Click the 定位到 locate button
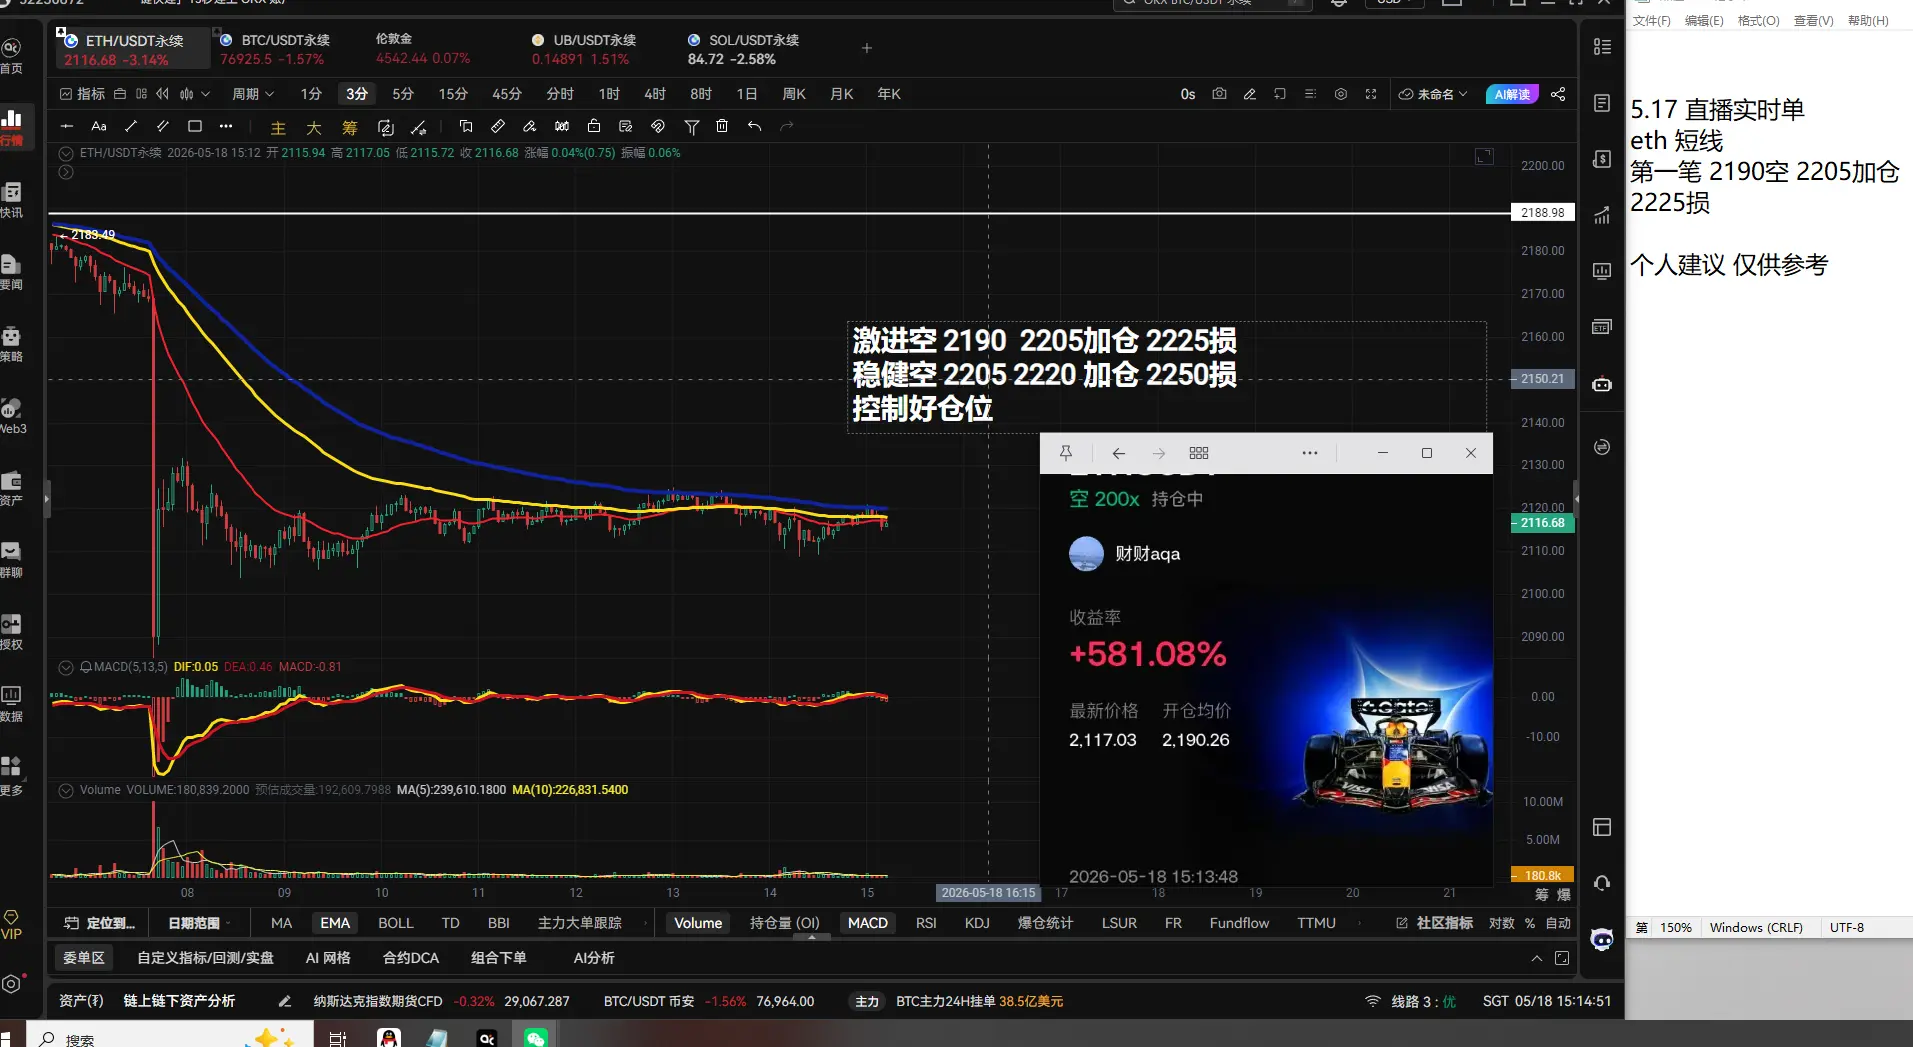This screenshot has width=1913, height=1047. [x=98, y=923]
